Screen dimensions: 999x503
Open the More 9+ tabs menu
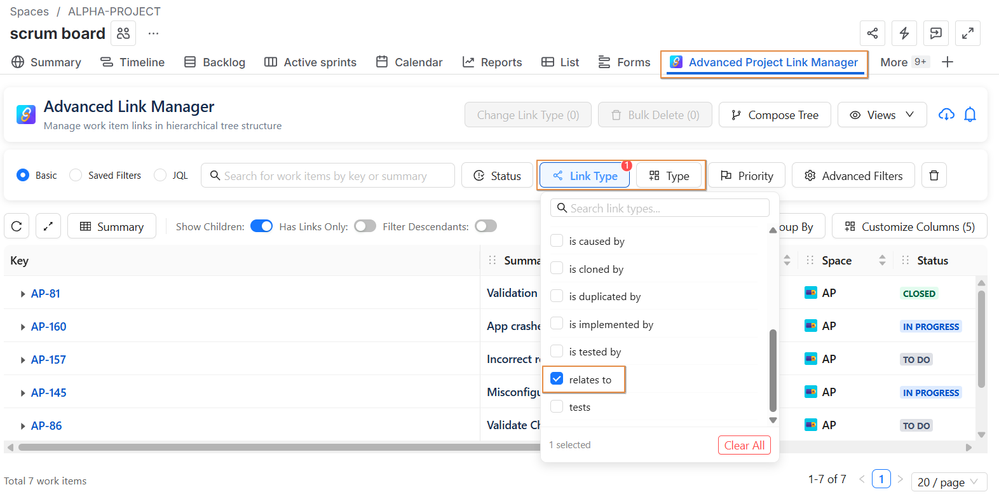coord(905,62)
